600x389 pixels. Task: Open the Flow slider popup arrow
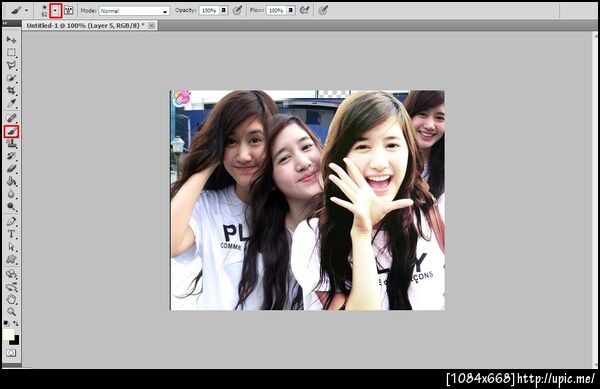coord(291,10)
